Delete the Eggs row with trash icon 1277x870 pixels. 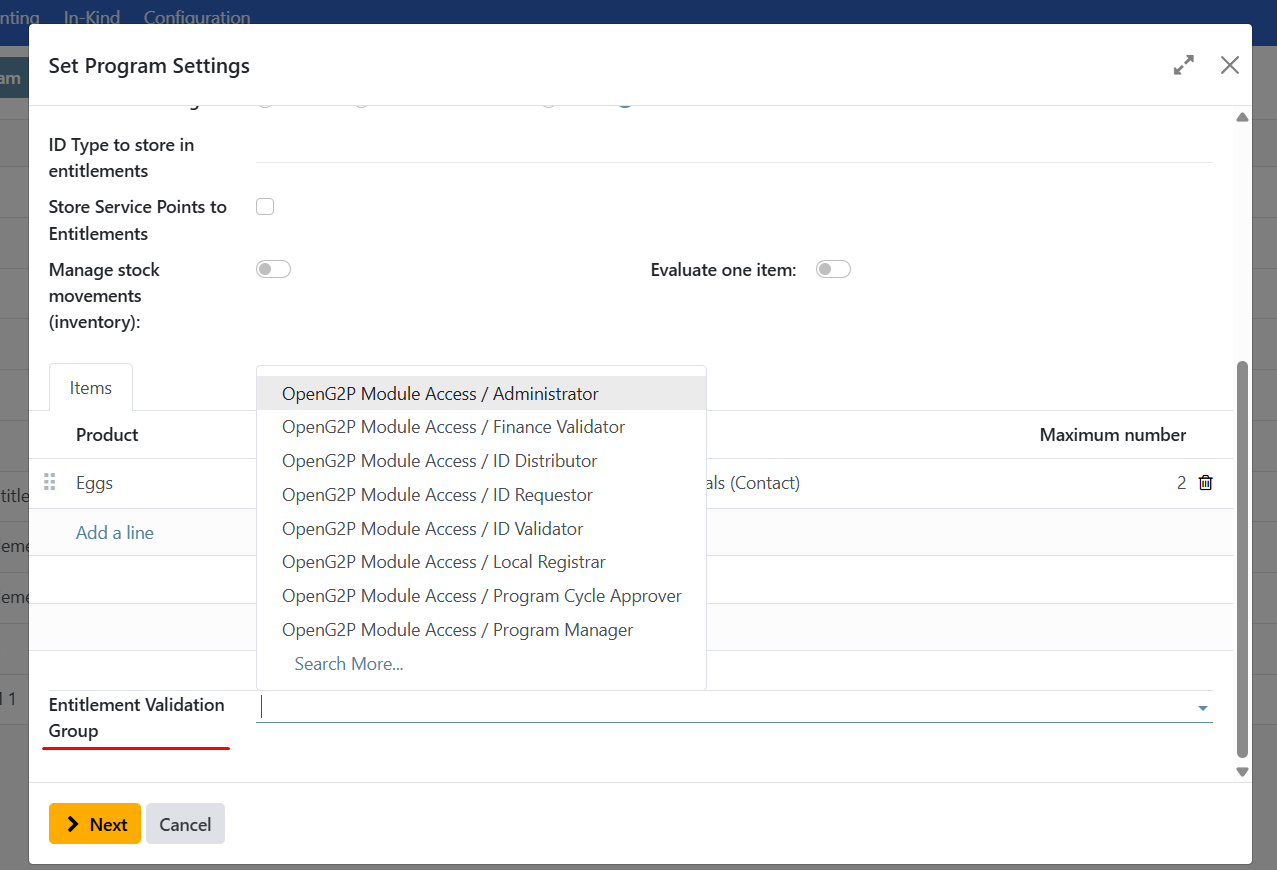pyautogui.click(x=1206, y=483)
